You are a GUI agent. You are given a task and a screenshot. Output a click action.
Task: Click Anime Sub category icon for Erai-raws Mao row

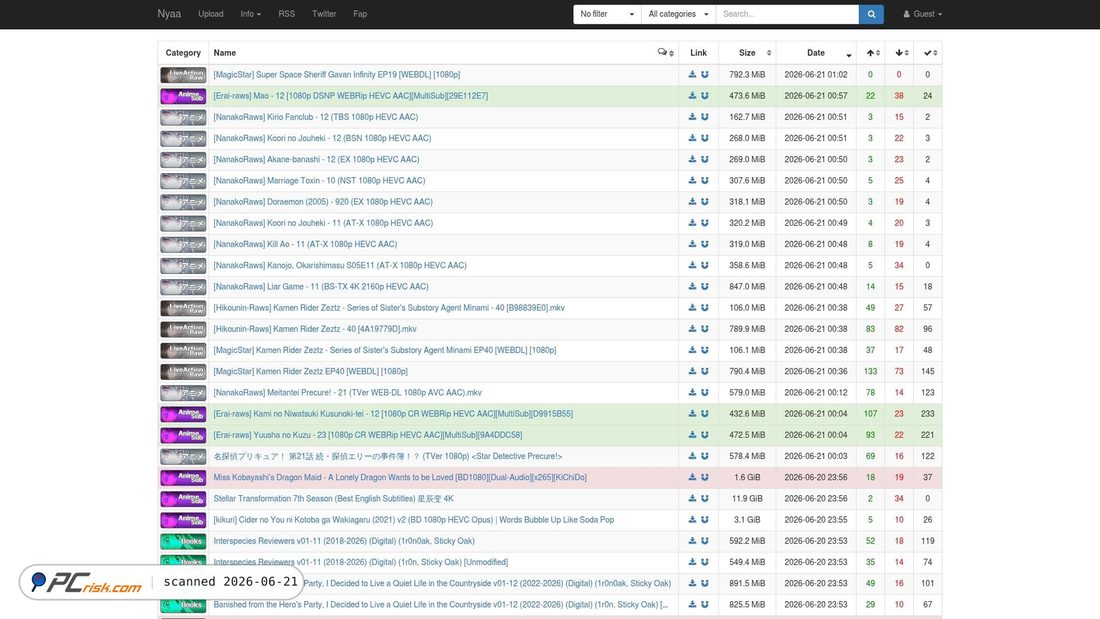click(x=183, y=96)
